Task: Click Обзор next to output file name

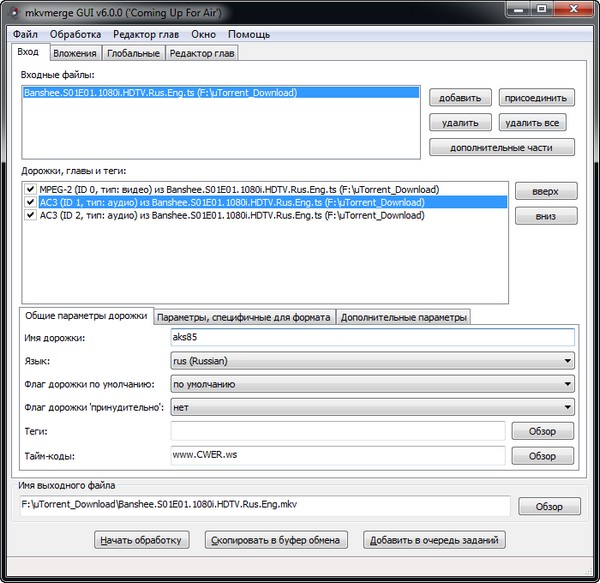Action: (549, 506)
